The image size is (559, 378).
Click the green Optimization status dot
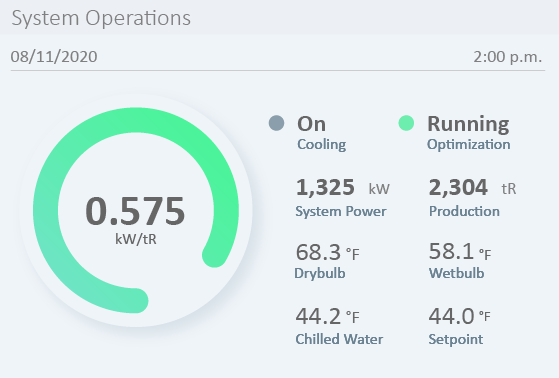pyautogui.click(x=406, y=123)
